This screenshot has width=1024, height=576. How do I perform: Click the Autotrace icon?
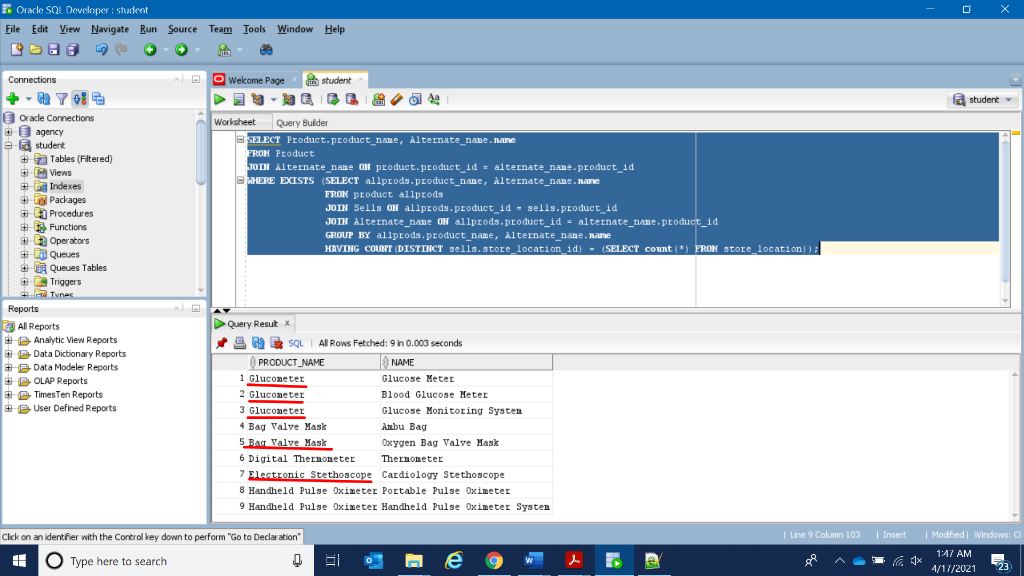click(288, 99)
